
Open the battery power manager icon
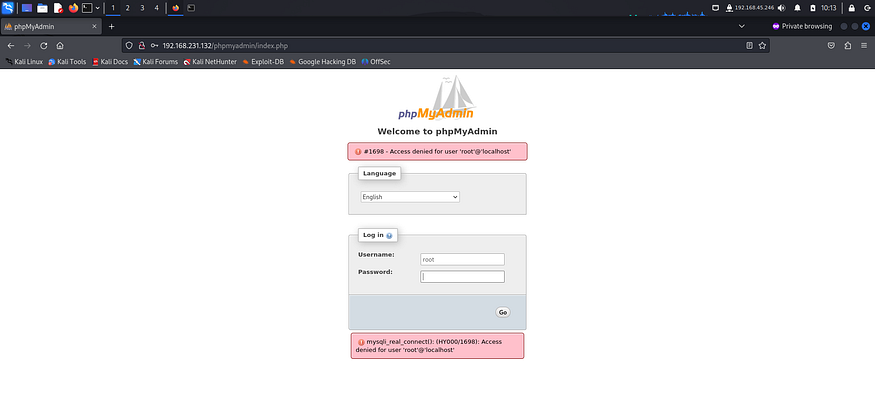(x=812, y=8)
